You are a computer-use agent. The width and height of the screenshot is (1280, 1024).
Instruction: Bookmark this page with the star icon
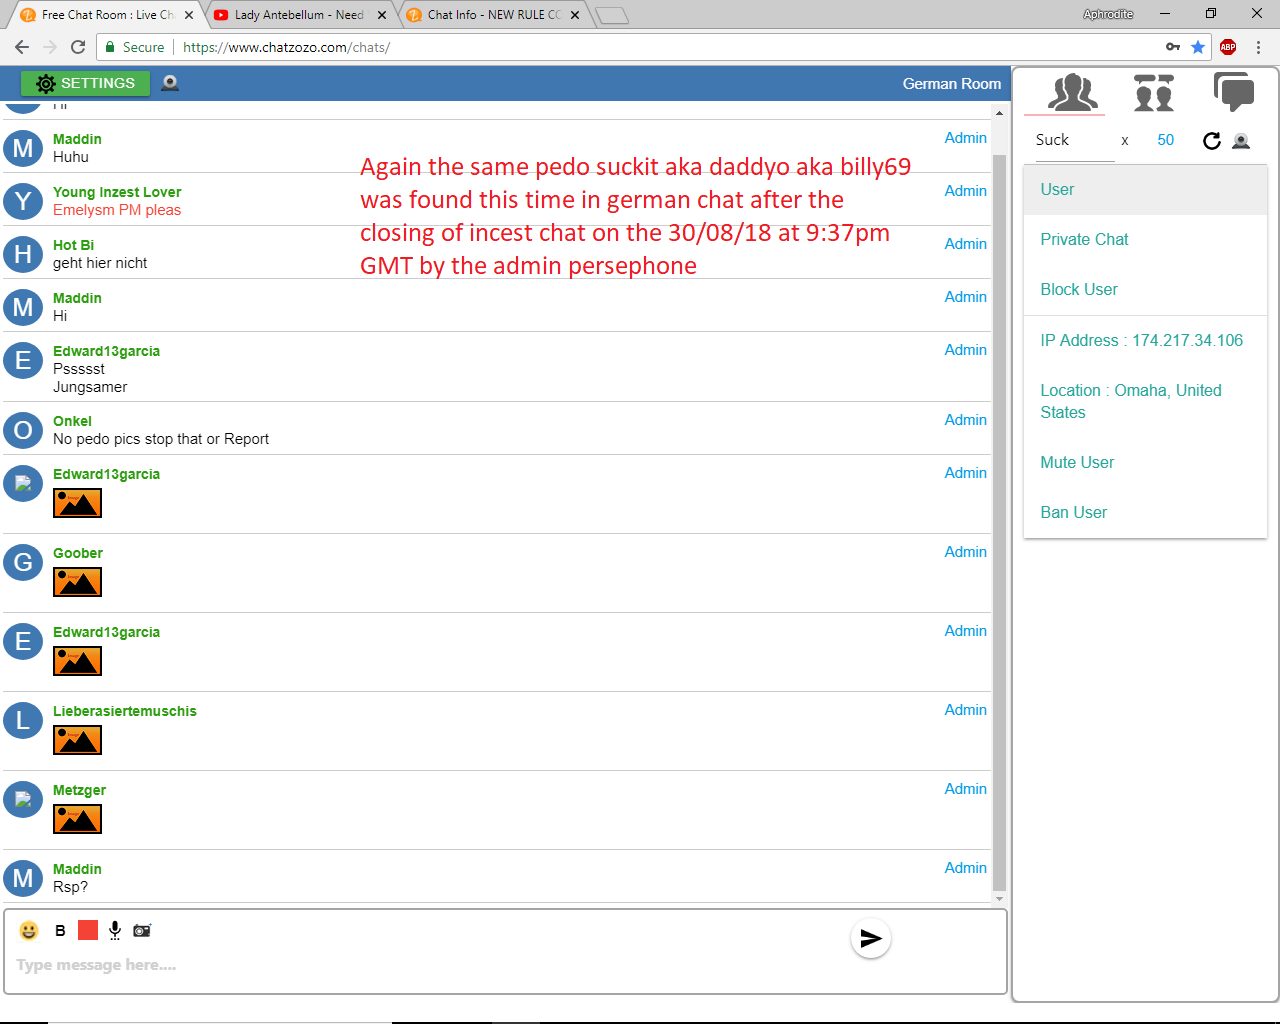[1198, 47]
